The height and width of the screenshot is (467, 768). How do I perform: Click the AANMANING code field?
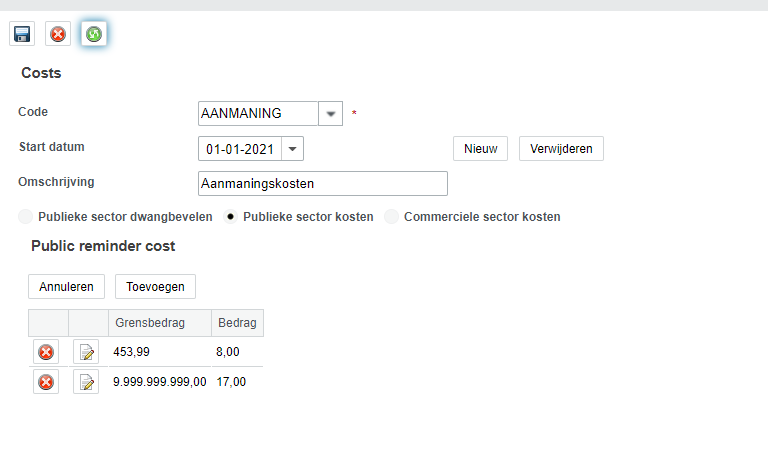[258, 114]
